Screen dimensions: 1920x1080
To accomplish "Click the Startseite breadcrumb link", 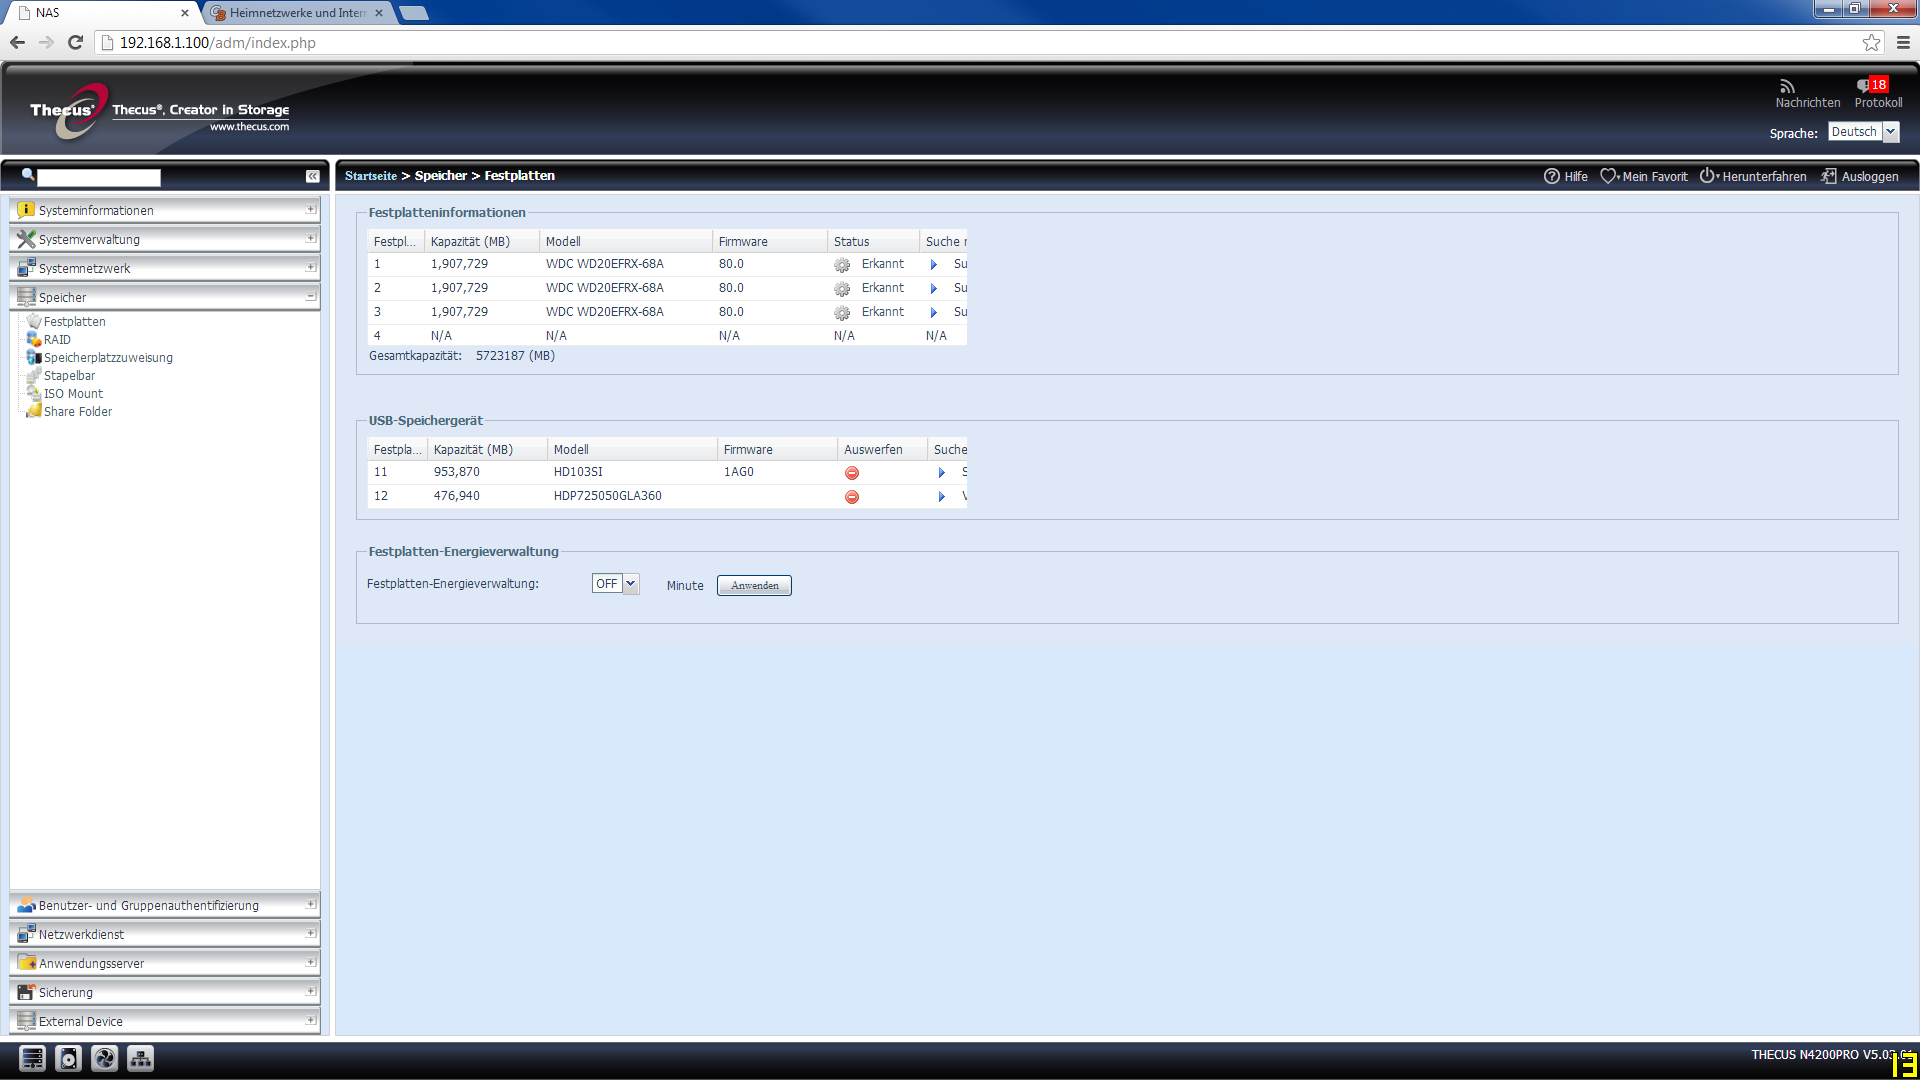I will click(370, 176).
